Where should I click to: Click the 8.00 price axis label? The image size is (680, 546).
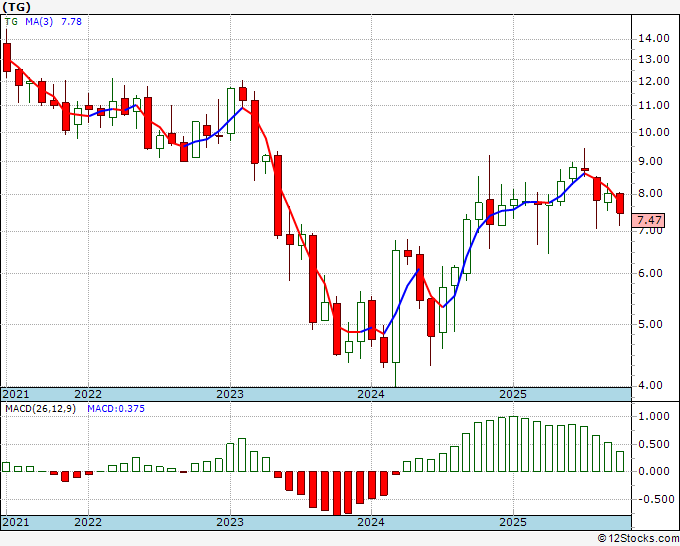(x=650, y=193)
